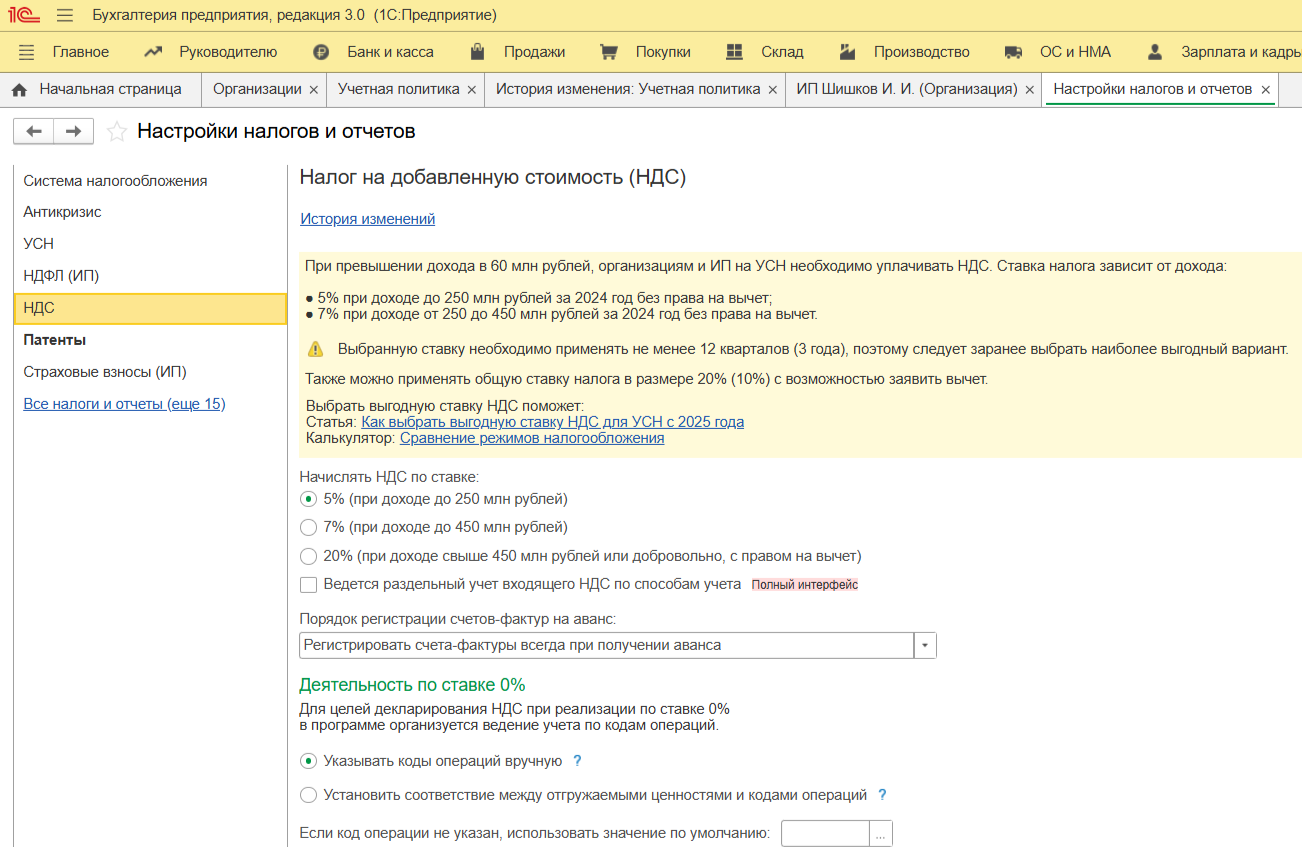Switch to the Учетная политика tab
This screenshot has width=1302, height=847.
pos(398,89)
